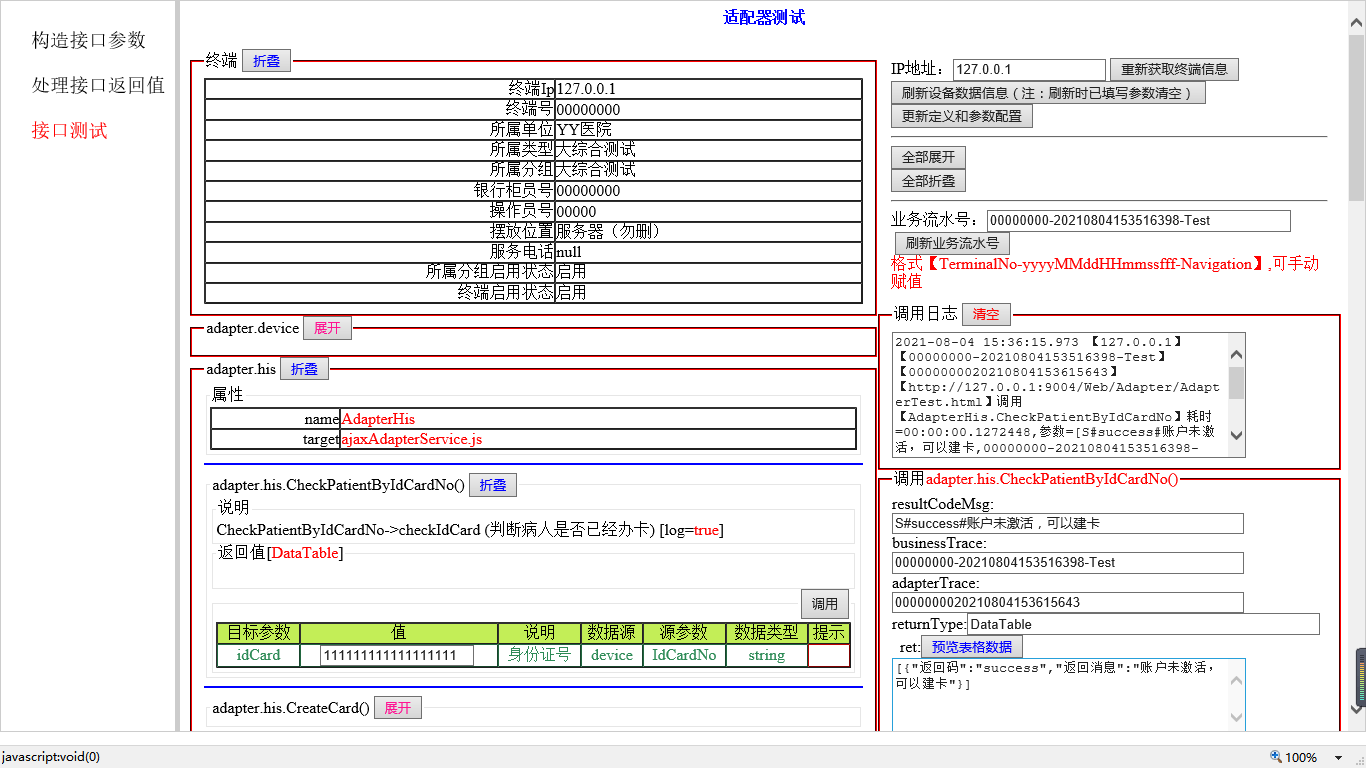Click the 终端Ip value 127.0.0.1
Image resolution: width=1366 pixels, height=768 pixels.
[x=586, y=89]
